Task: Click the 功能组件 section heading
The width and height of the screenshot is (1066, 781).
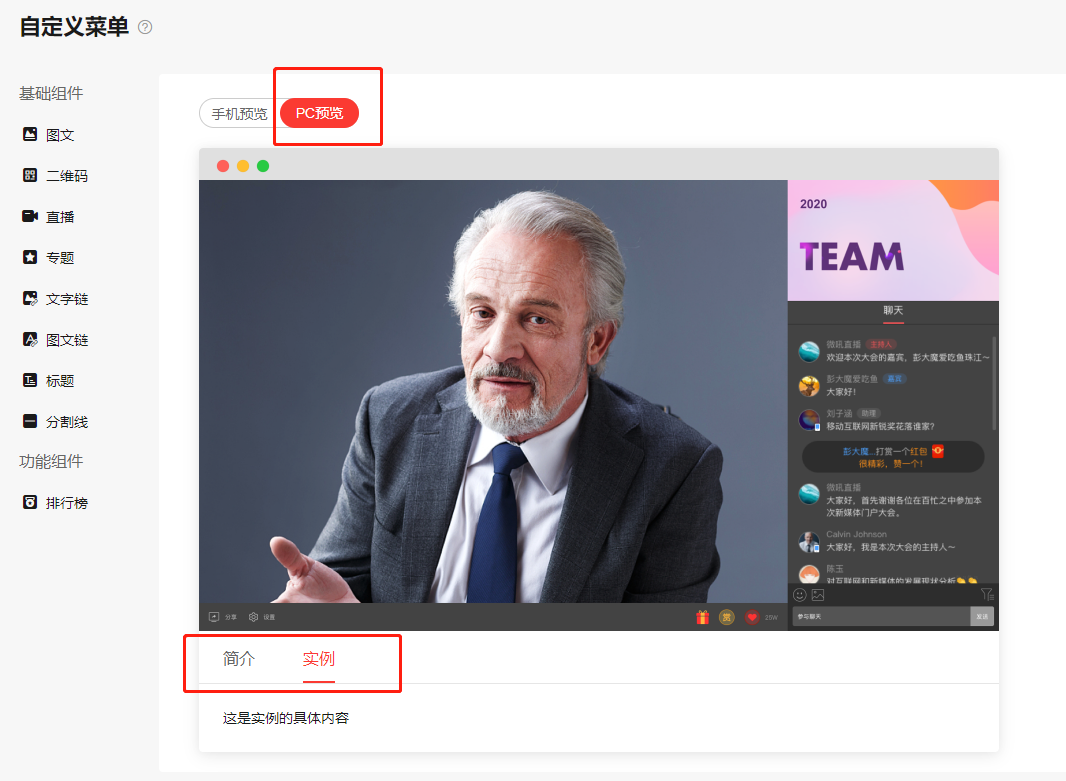Action: coord(51,462)
